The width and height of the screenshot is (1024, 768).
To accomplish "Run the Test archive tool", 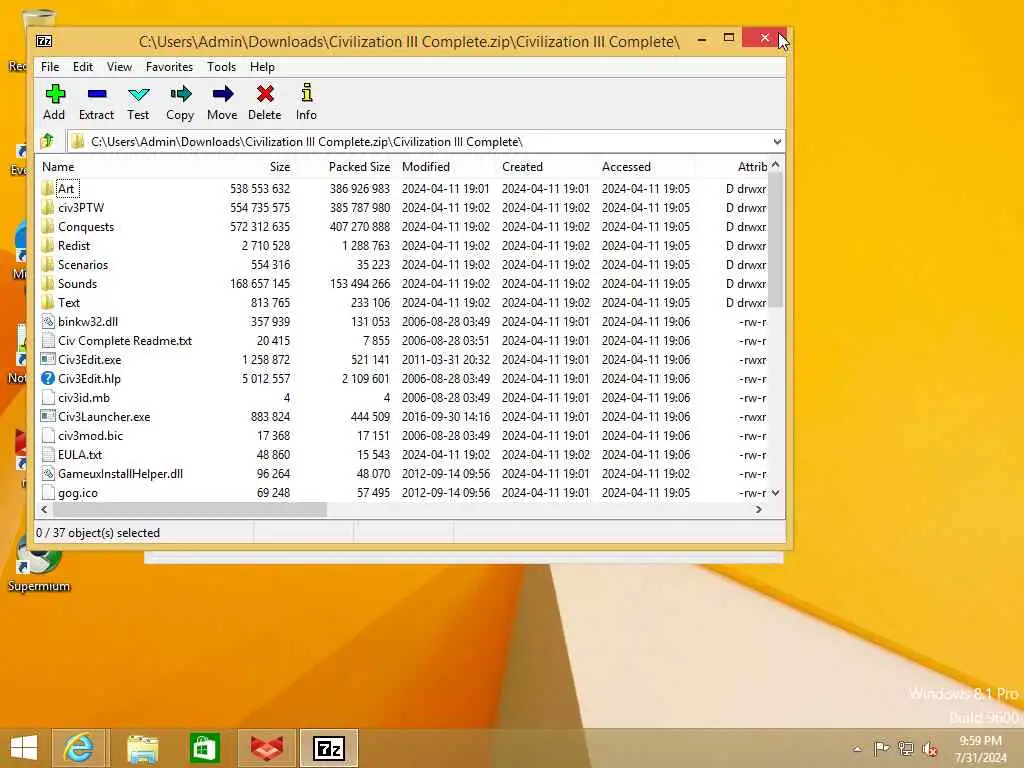I will coord(138,95).
